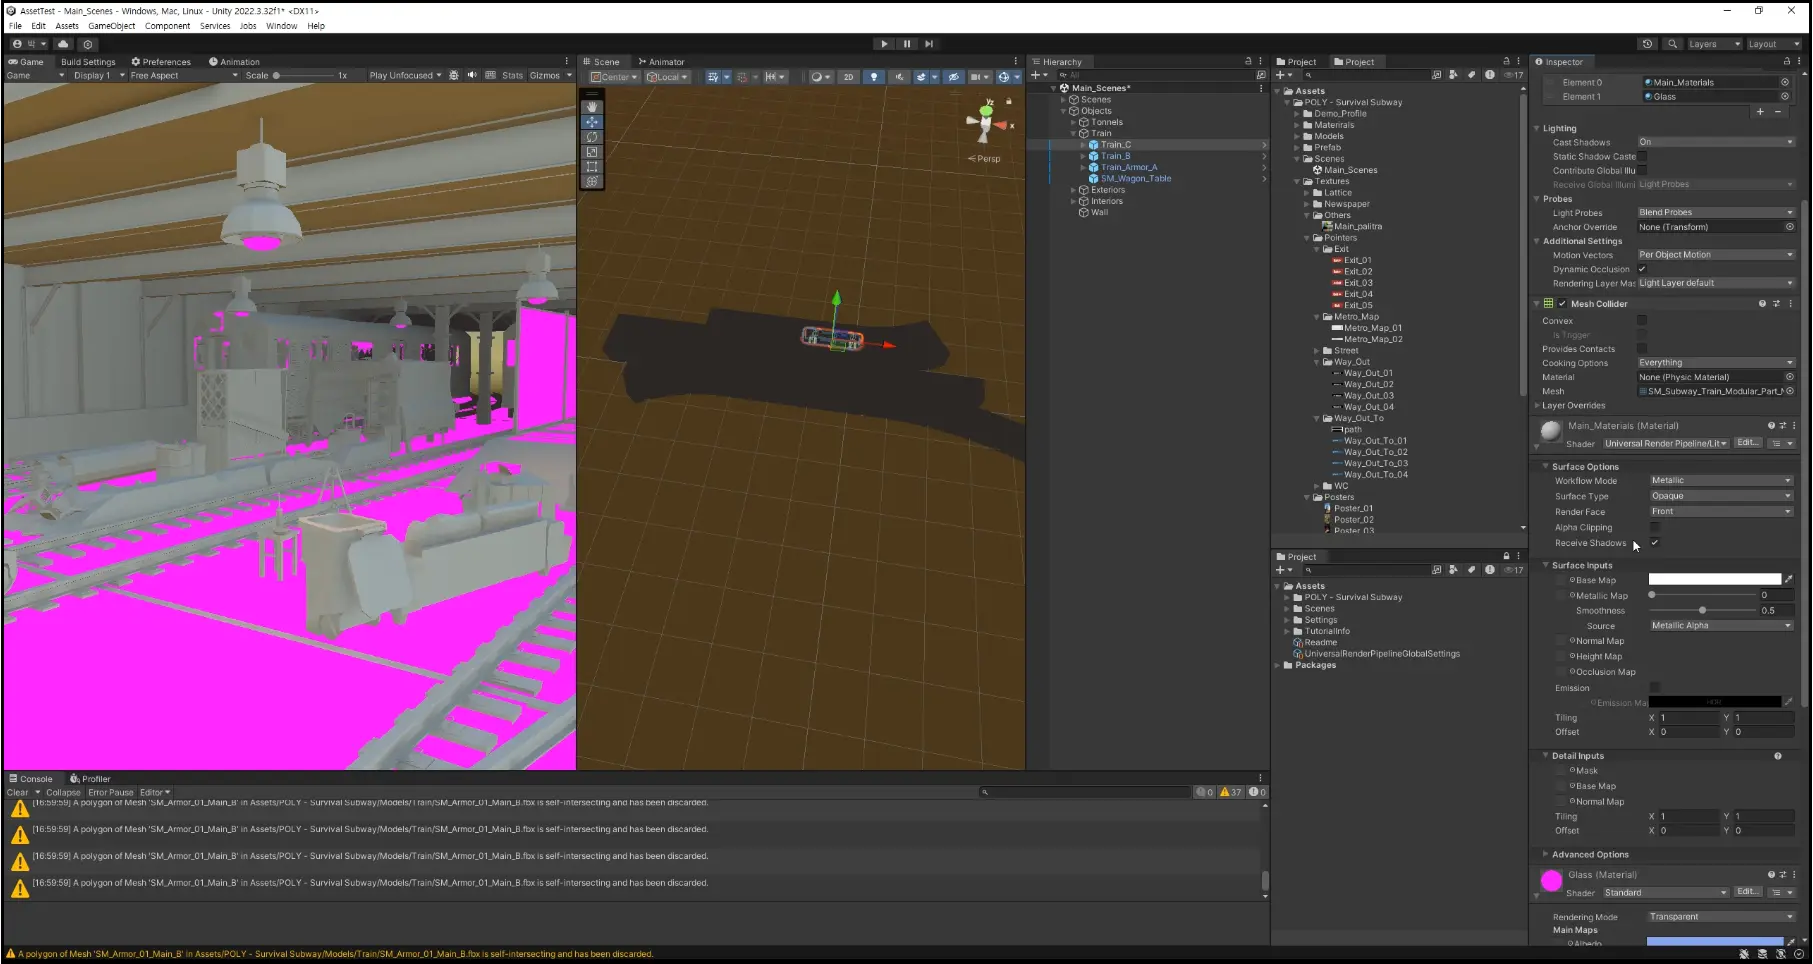
Task: Select the Transform tool in Scene view
Action: click(x=592, y=182)
